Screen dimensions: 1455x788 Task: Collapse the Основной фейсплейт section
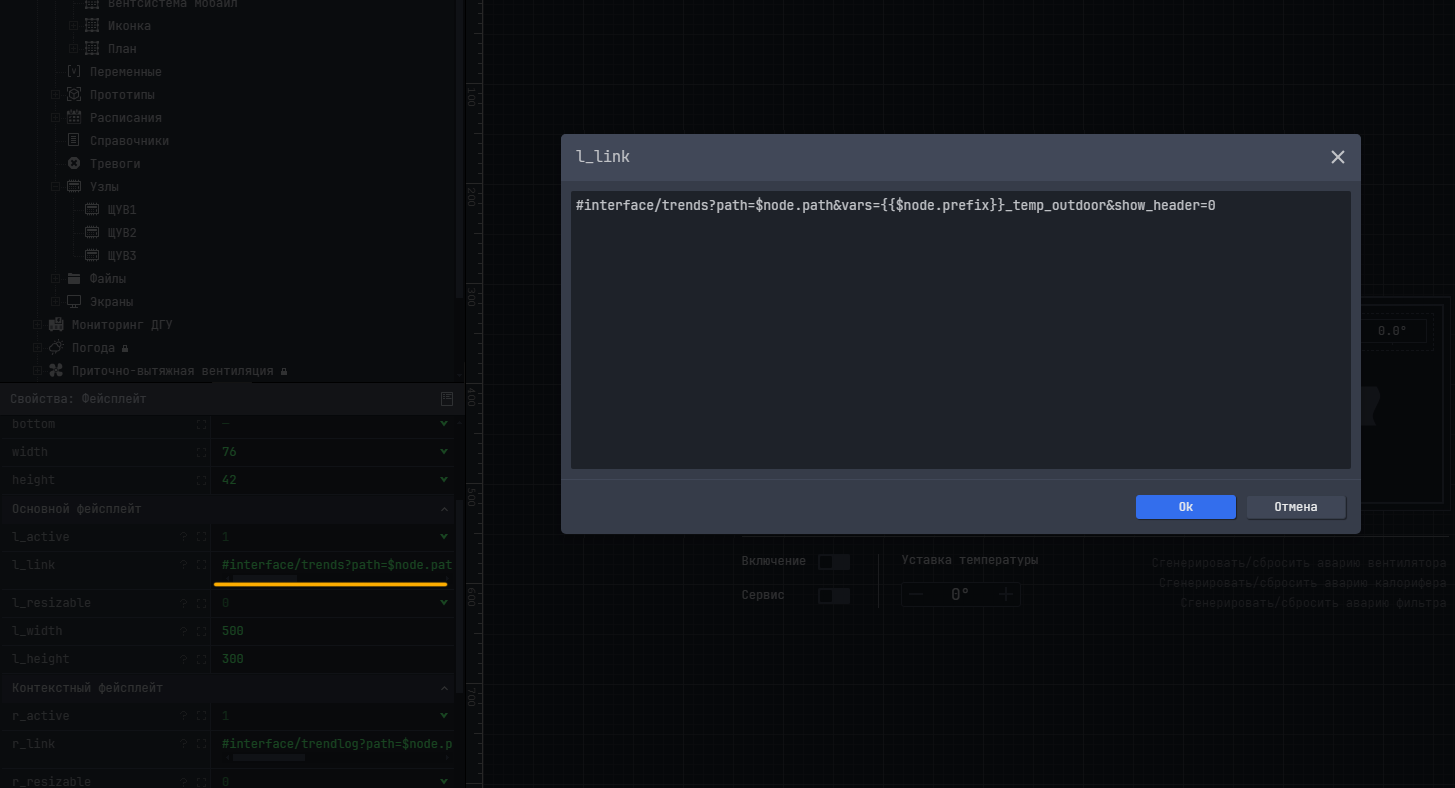(444, 510)
